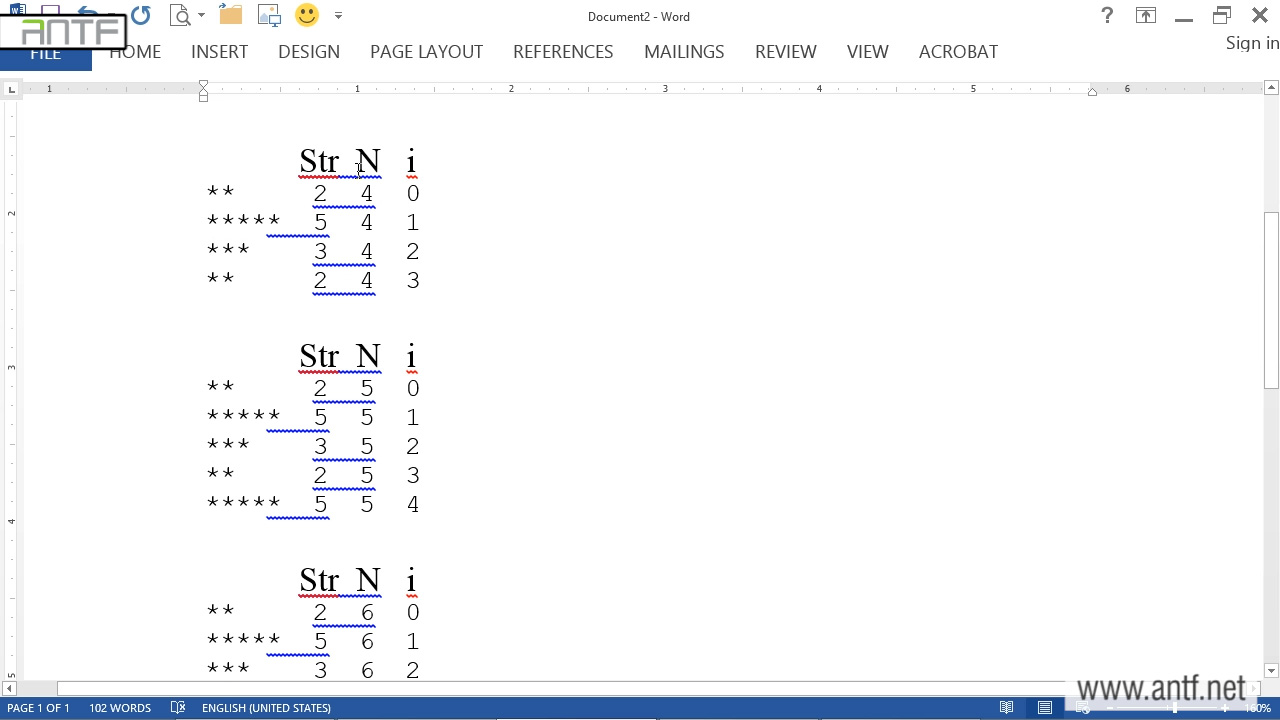Open Ribbon Display Options menu
Viewport: 1280px width, 720px height.
point(1145,16)
